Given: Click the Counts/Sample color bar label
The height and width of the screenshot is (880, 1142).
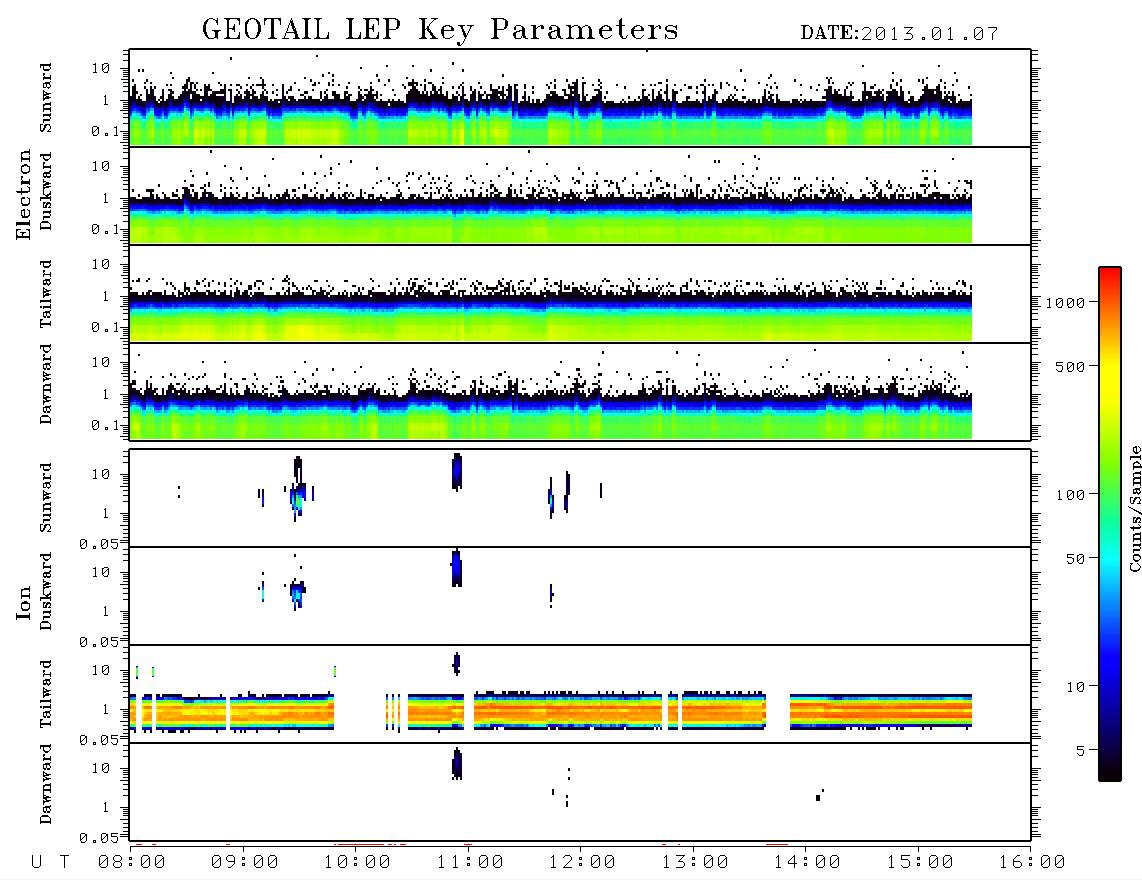Looking at the screenshot, I should click(1135, 508).
